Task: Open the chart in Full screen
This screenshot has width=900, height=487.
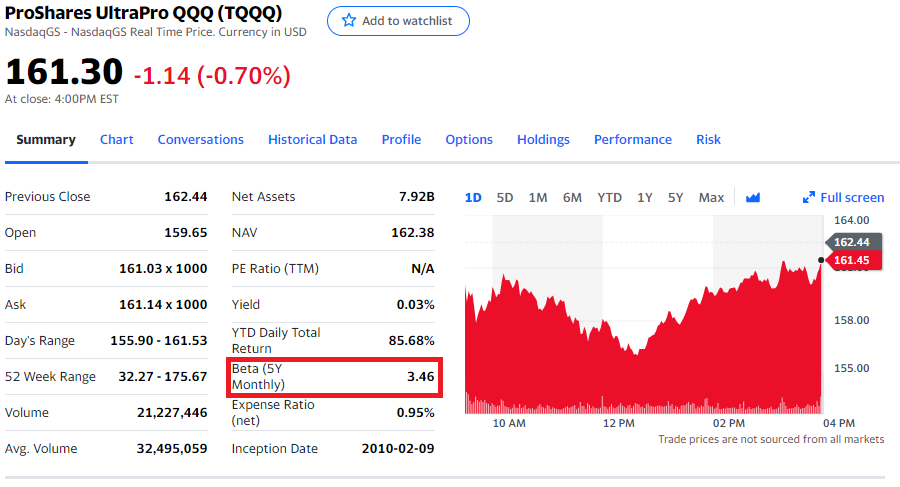Action: (x=843, y=198)
